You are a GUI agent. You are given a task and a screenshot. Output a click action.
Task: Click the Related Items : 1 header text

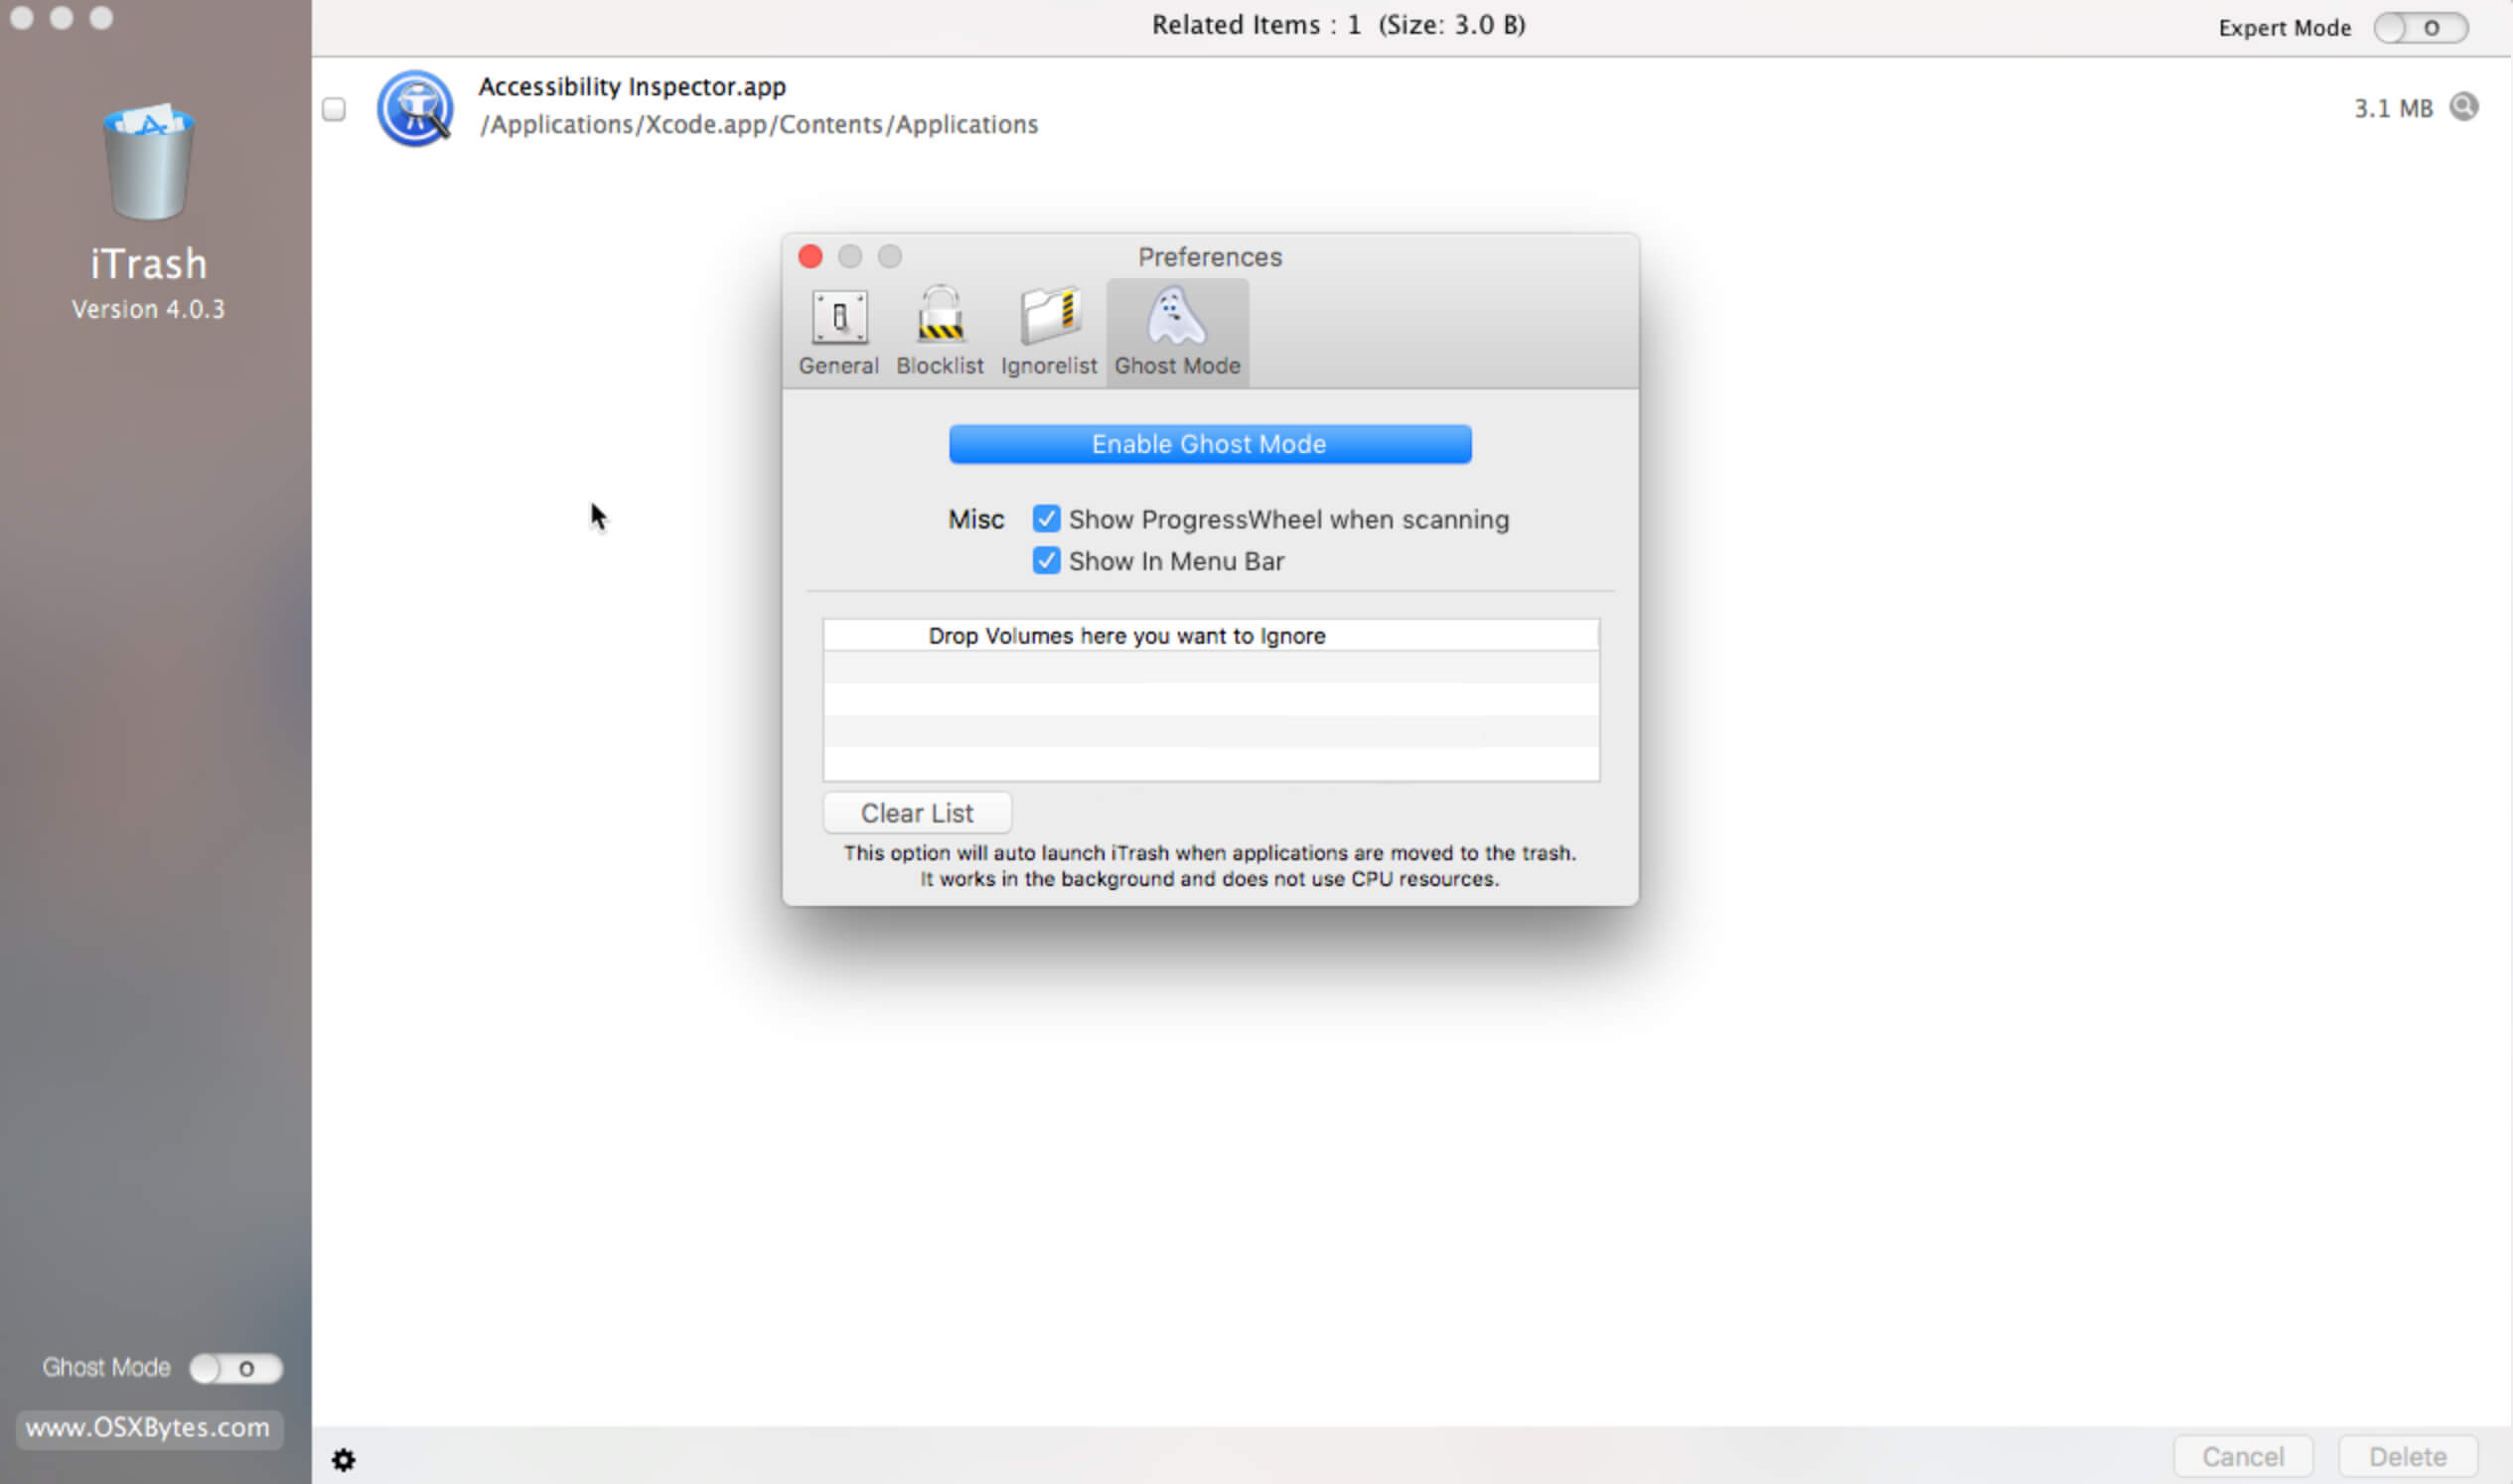pos(1256,25)
